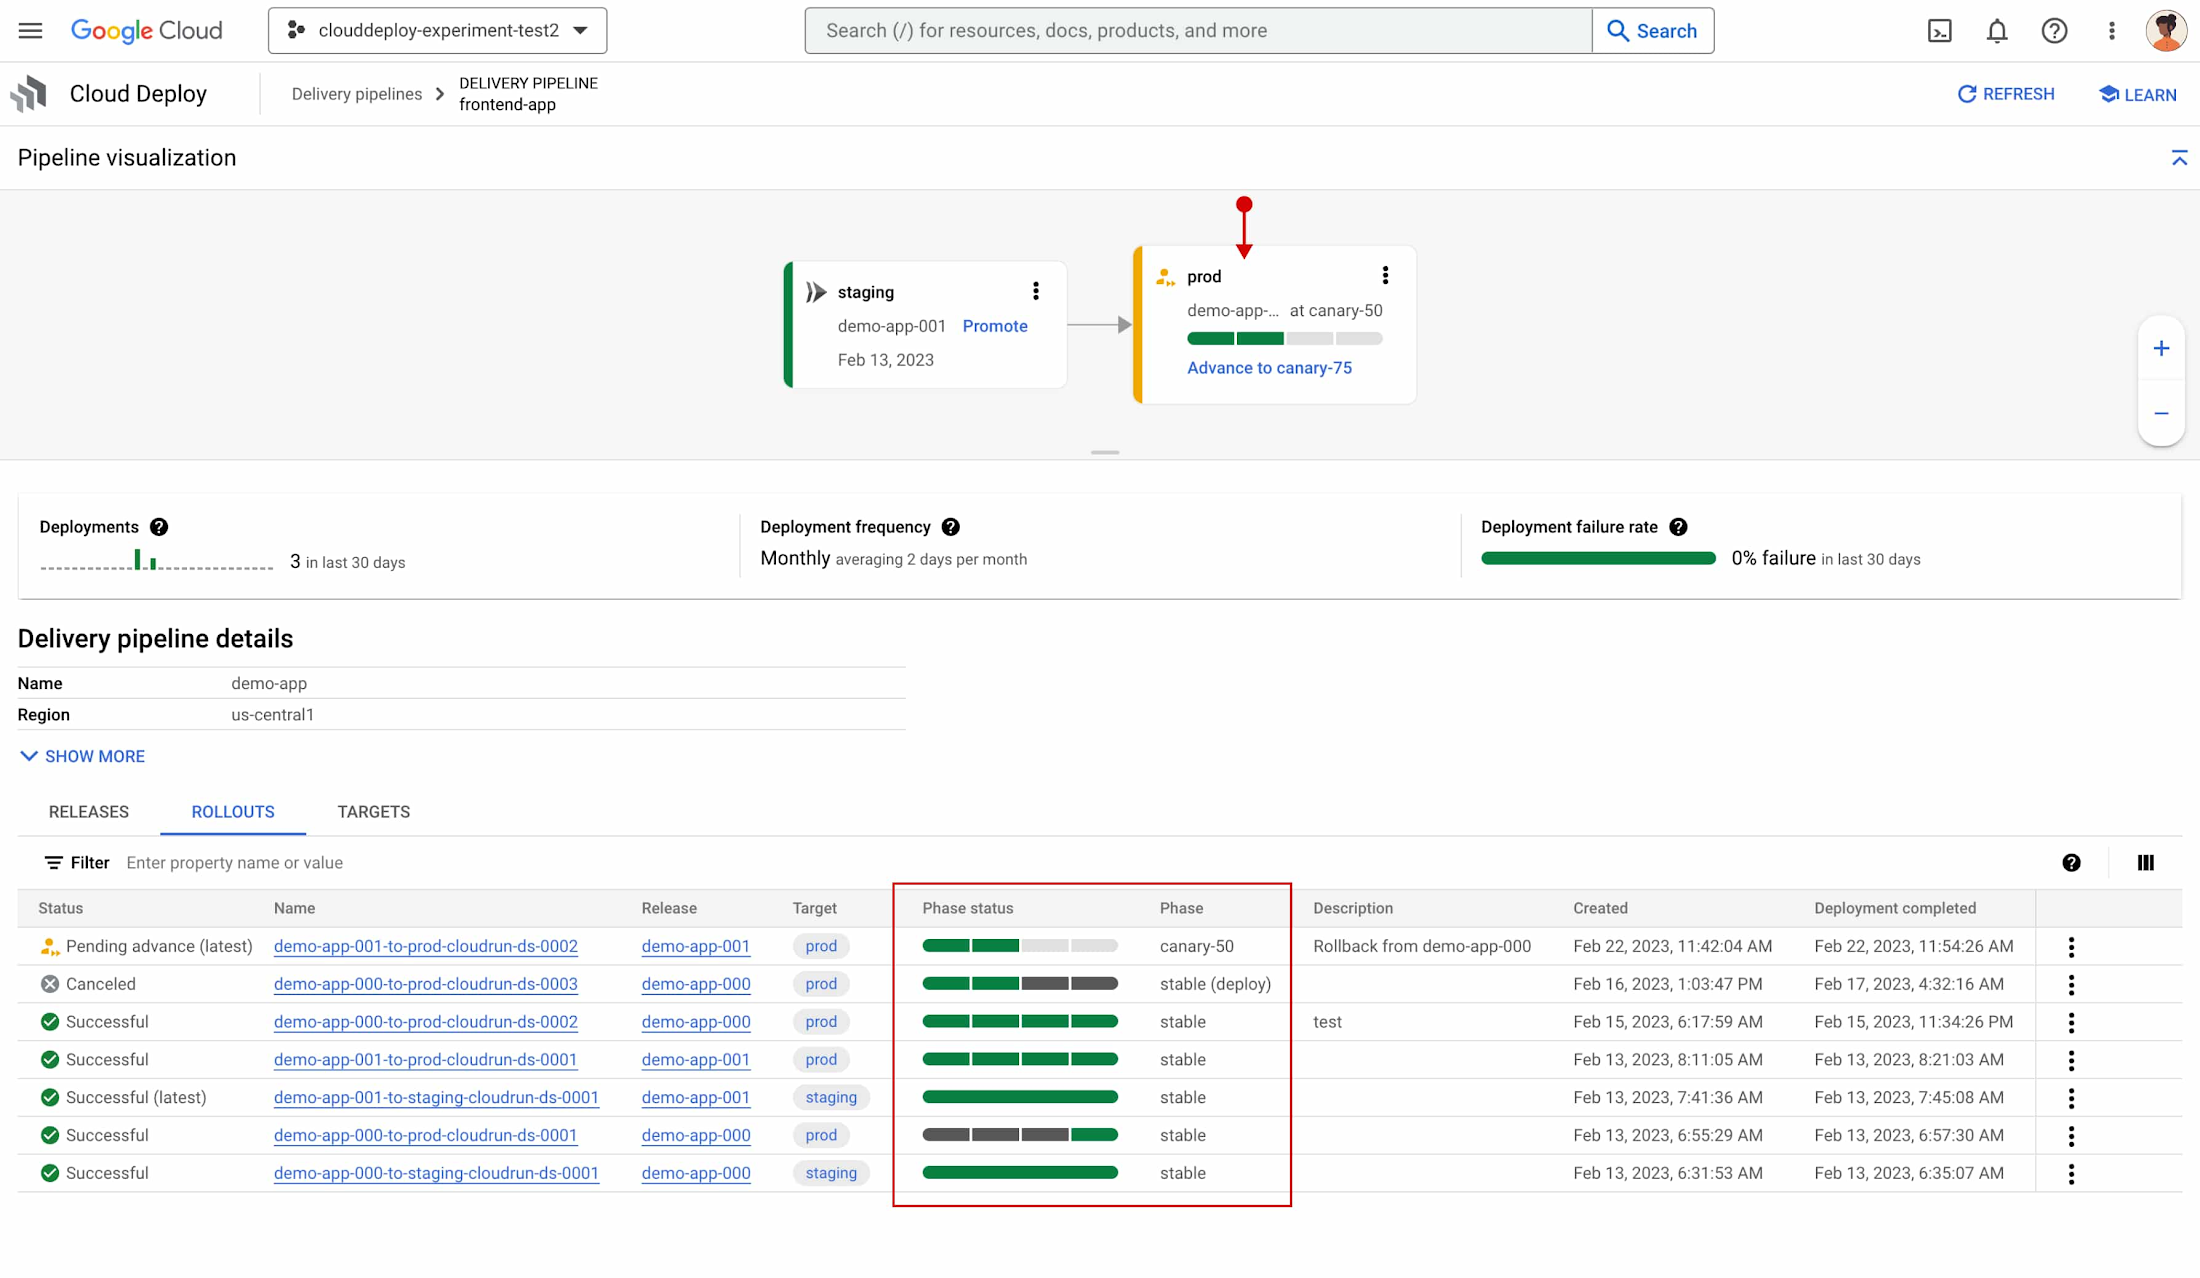Image resolution: width=2200 pixels, height=1278 pixels.
Task: Open the LEARN panel
Action: click(2138, 94)
